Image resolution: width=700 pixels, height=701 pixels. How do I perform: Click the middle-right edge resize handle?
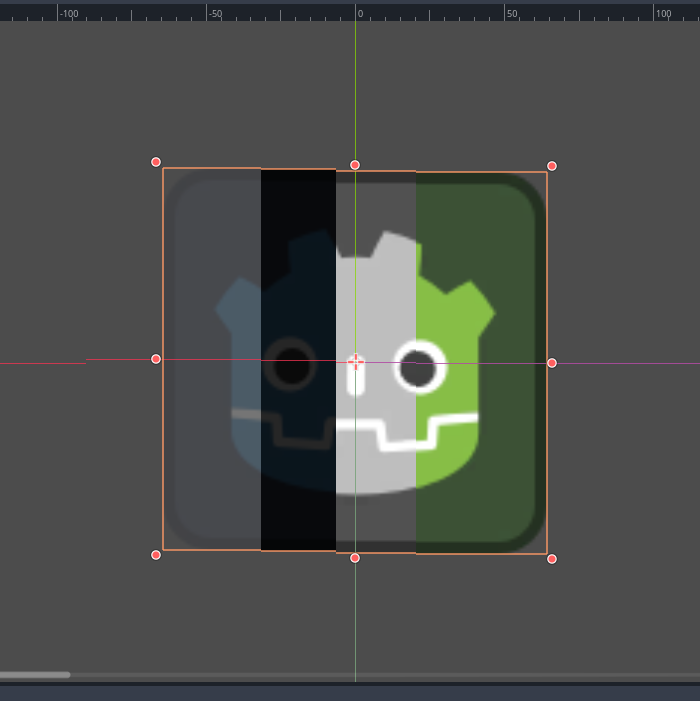[x=552, y=363]
